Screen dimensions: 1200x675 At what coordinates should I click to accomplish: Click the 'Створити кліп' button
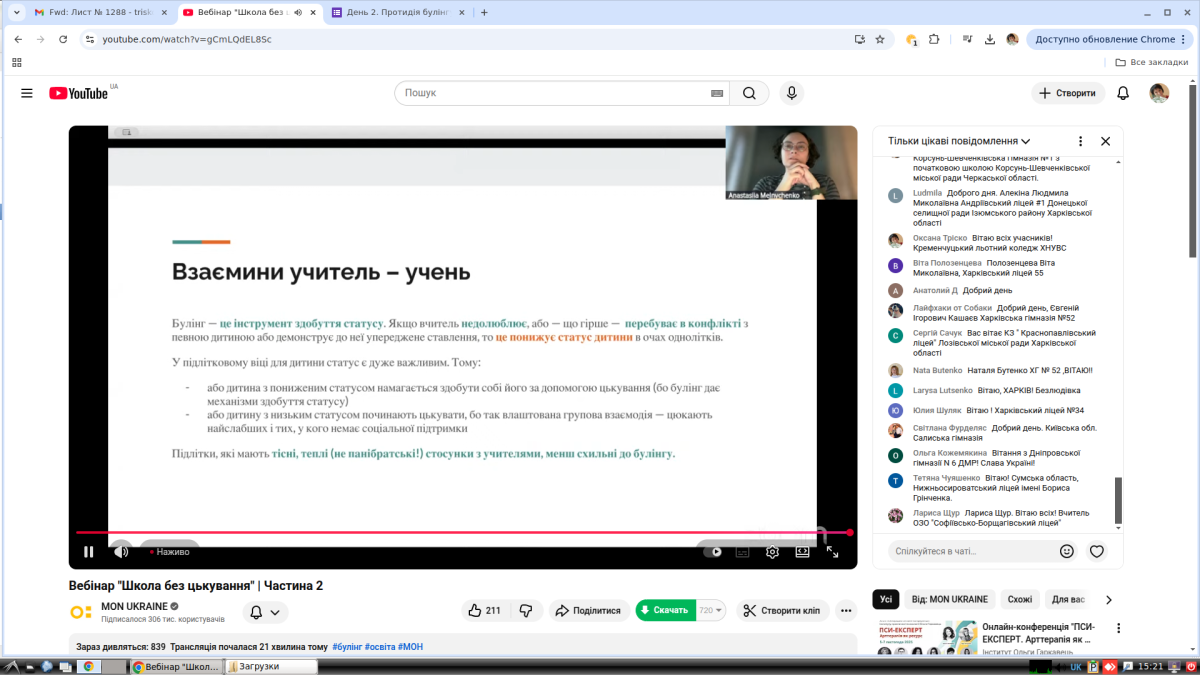click(x=780, y=611)
